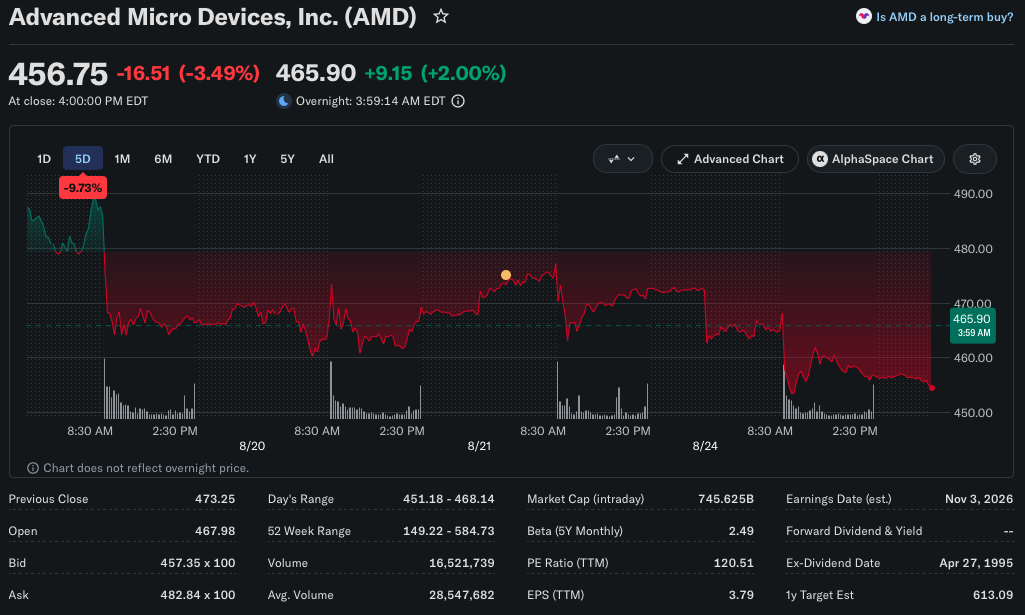Screen dimensions: 1025x615
Task: Open chart settings gear icon
Action: click(975, 159)
